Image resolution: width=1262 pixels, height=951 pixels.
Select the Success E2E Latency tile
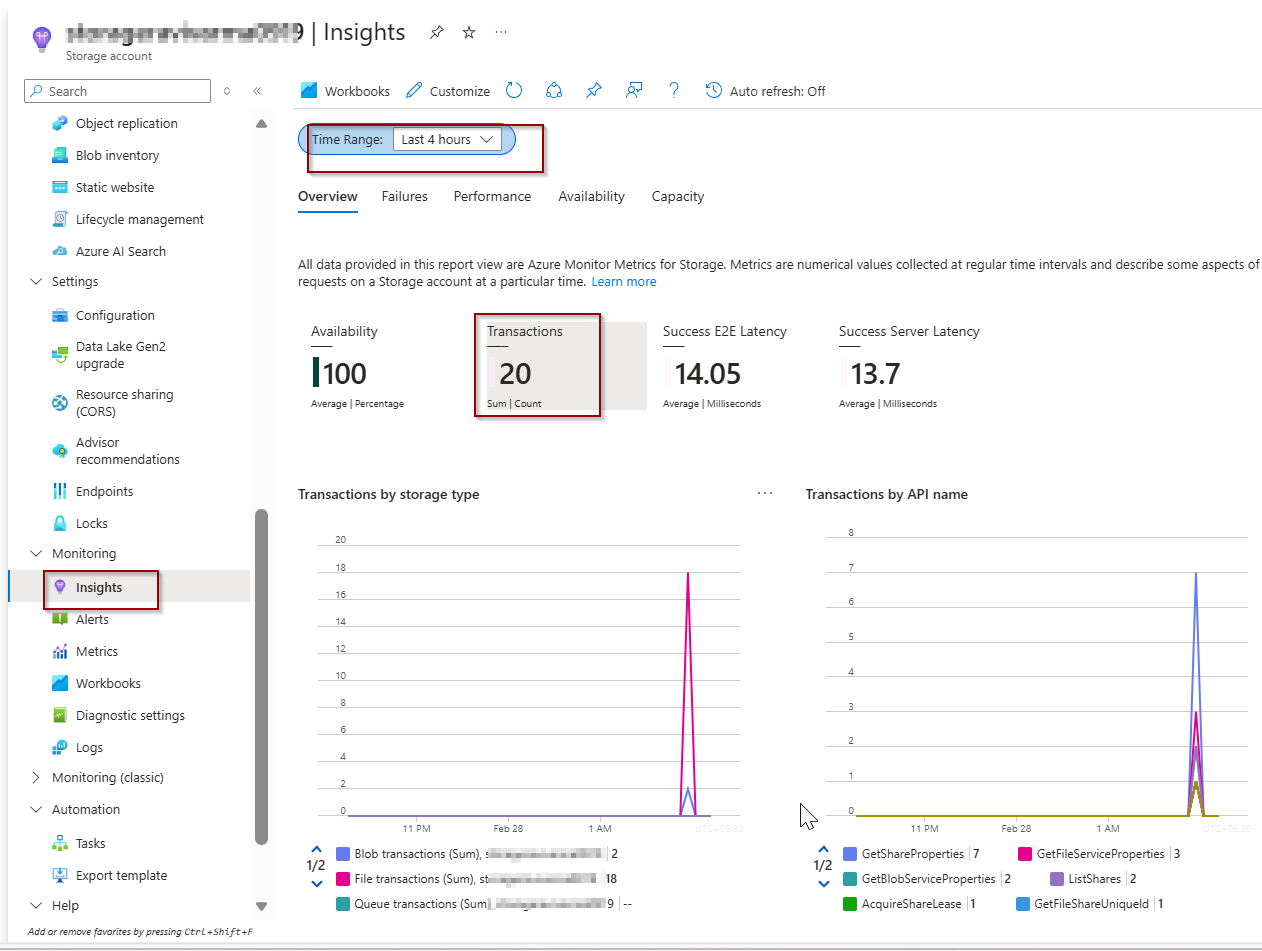click(x=737, y=367)
